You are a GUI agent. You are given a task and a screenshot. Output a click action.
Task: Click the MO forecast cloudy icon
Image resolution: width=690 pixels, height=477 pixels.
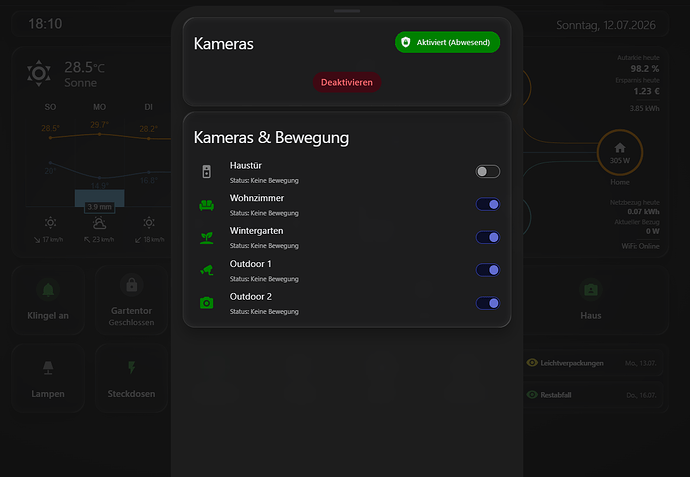point(99,223)
